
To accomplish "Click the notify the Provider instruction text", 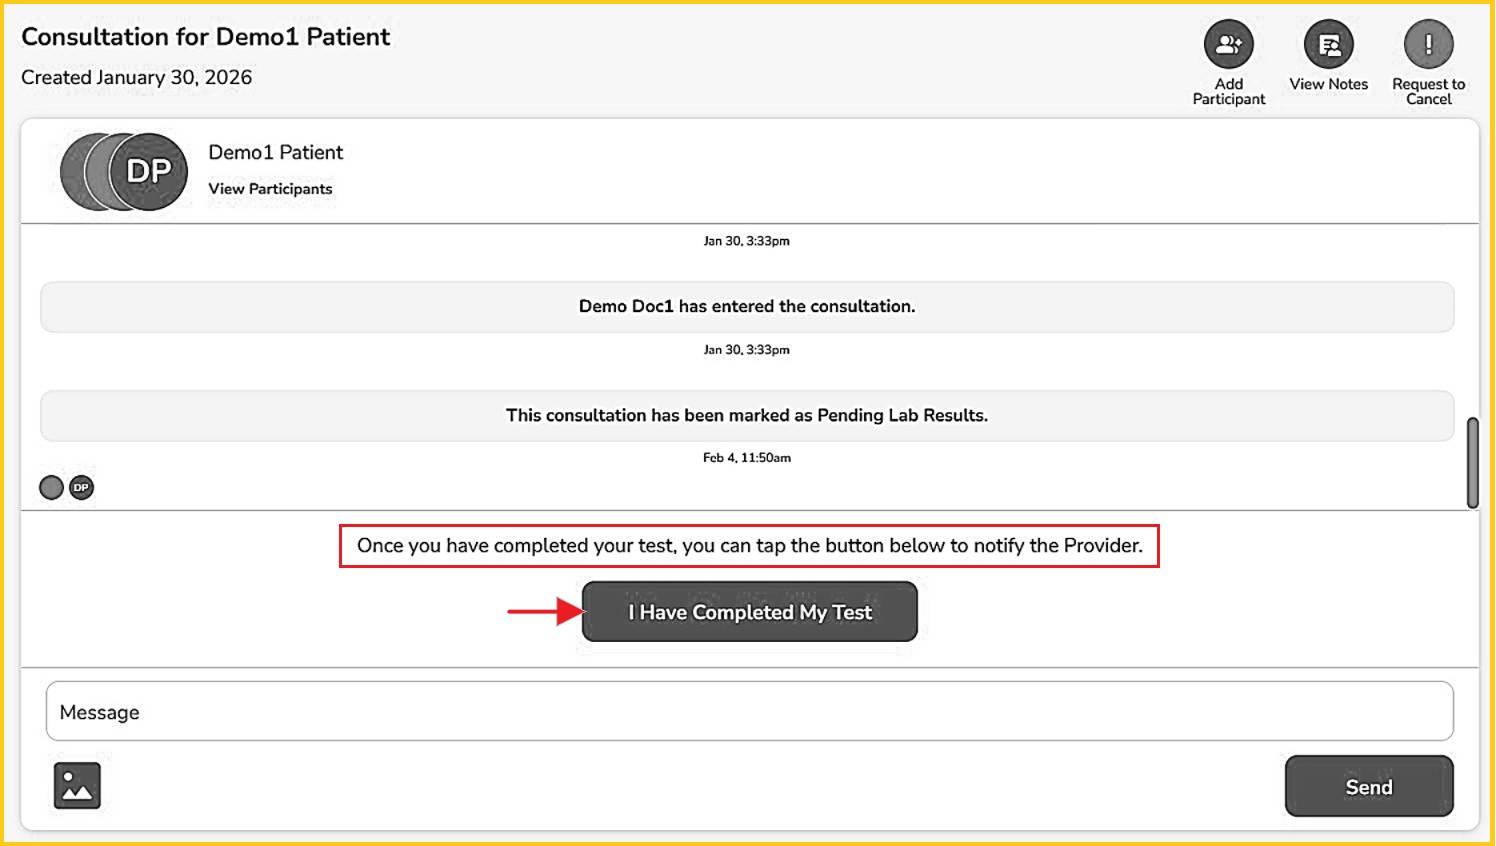I will 749,546.
